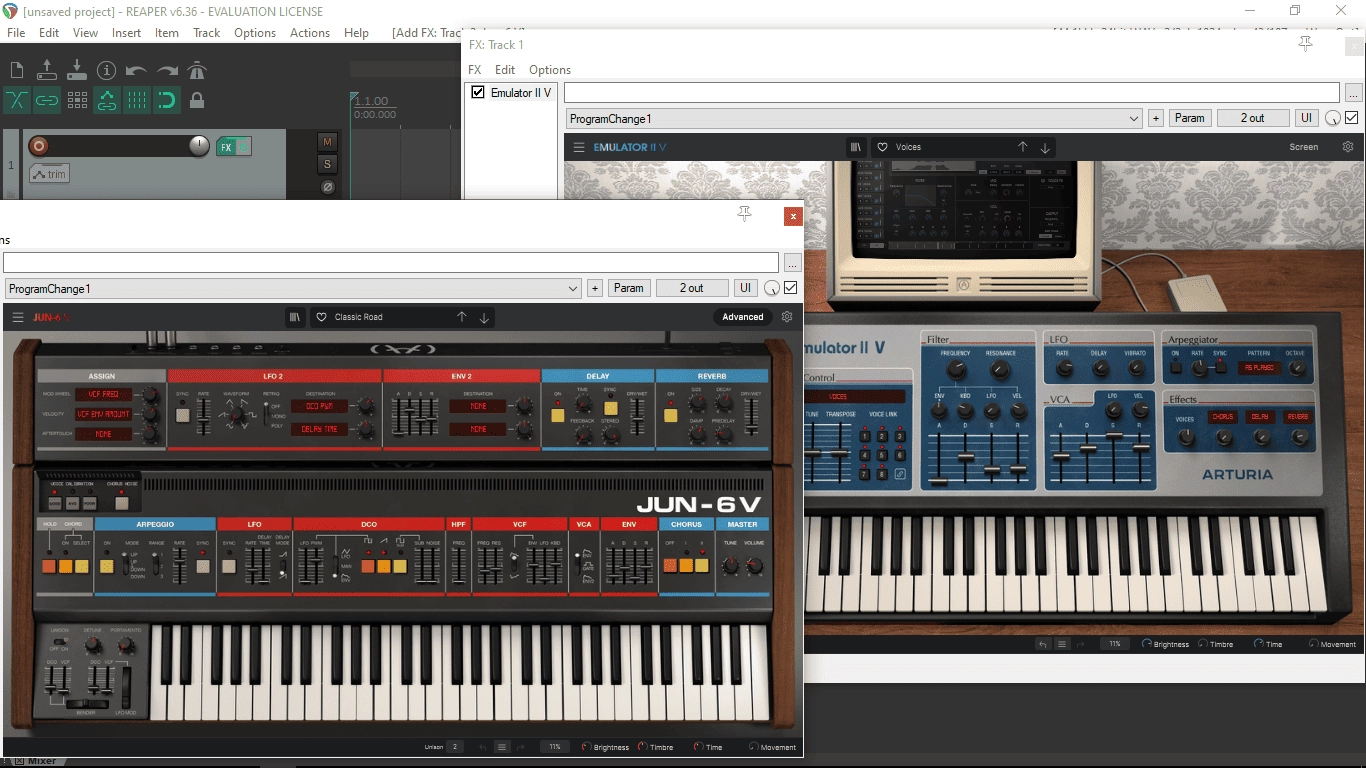The height and width of the screenshot is (768, 1366).
Task: Arm track 1 record button
Action: point(38,146)
